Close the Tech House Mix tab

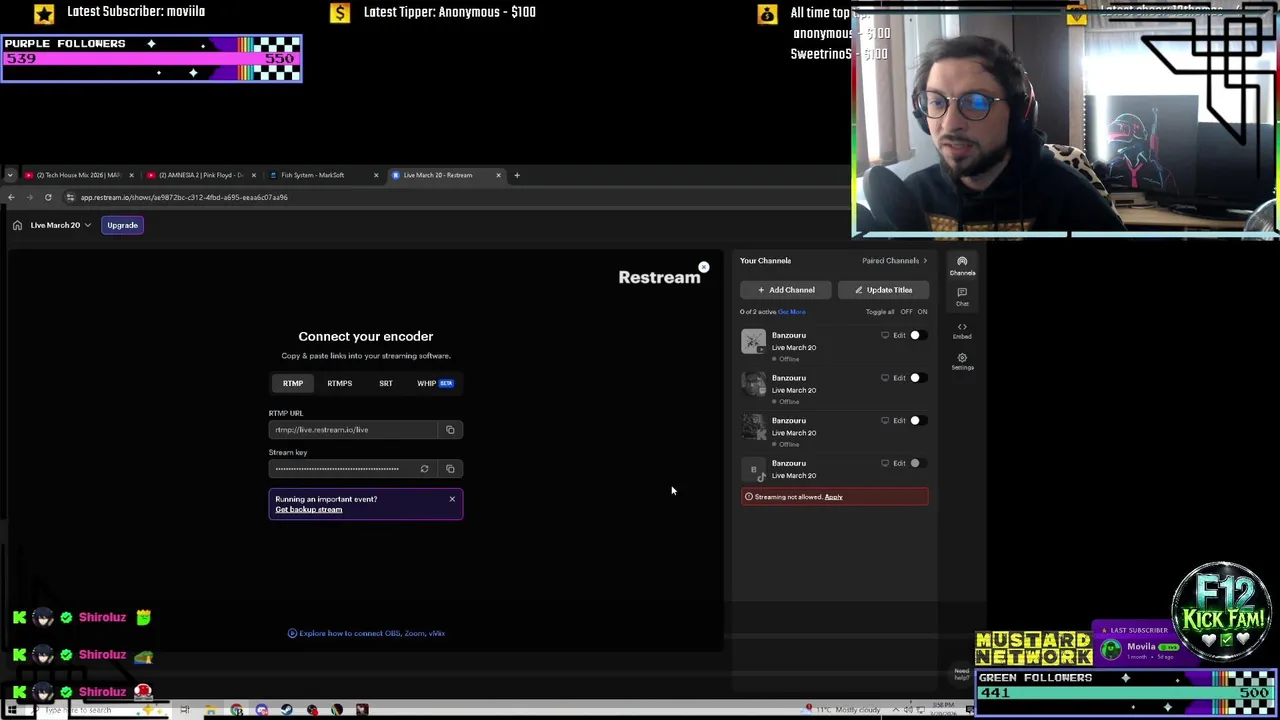pyautogui.click(x=131, y=175)
